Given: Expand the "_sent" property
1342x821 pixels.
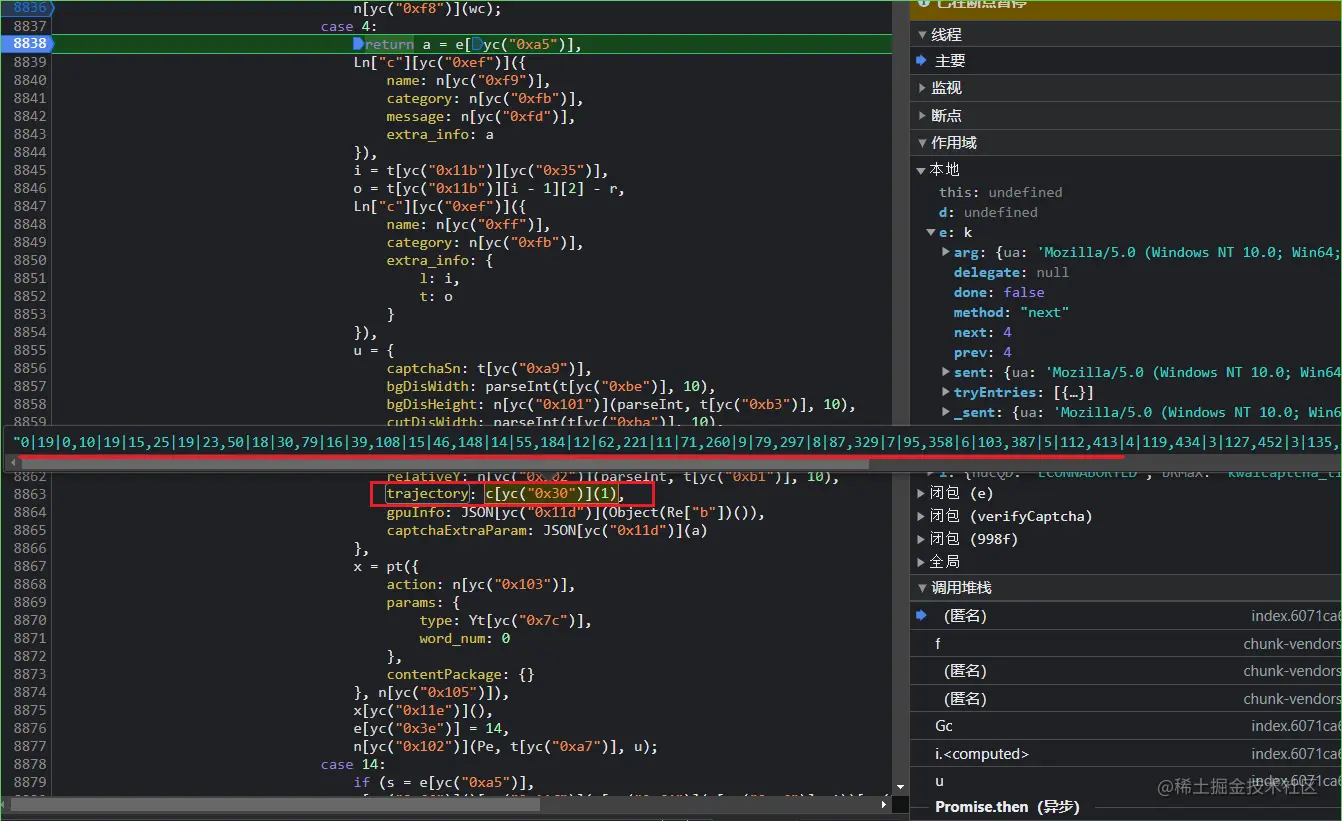Looking at the screenshot, I should tap(946, 412).
